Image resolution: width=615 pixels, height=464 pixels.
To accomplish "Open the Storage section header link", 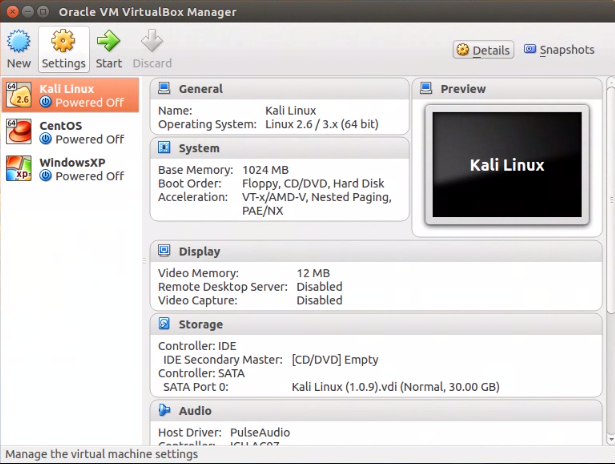I will click(x=200, y=324).
